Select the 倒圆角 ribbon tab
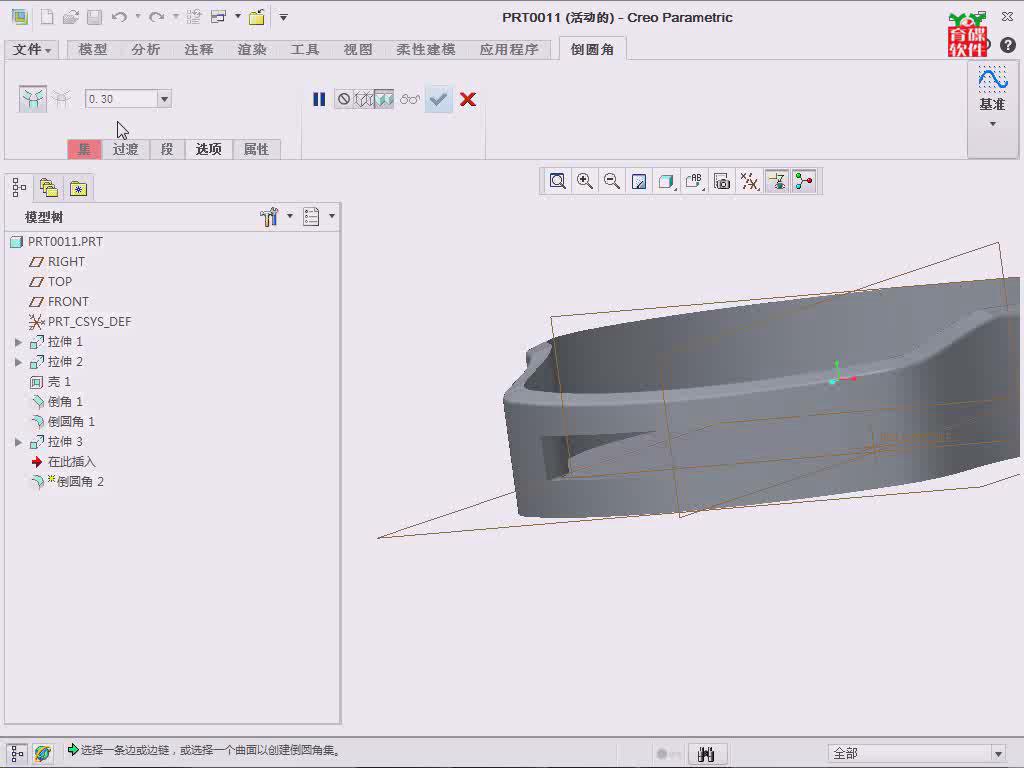Viewport: 1024px width, 768px height. click(592, 50)
